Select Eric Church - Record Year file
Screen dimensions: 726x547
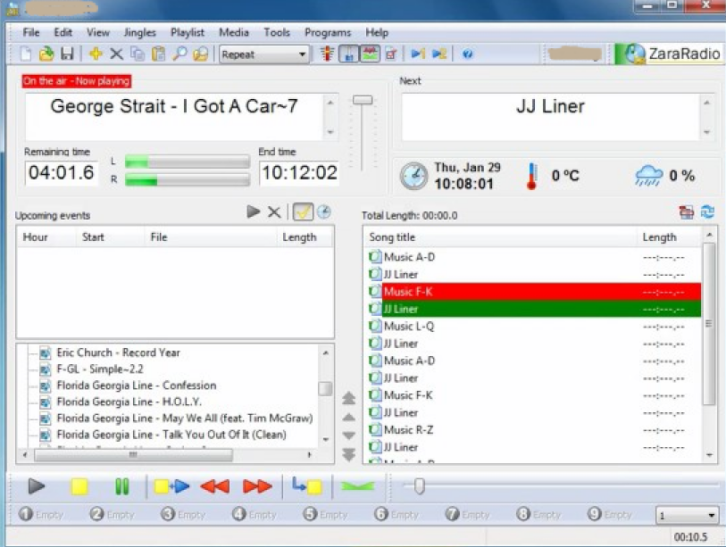coord(118,353)
